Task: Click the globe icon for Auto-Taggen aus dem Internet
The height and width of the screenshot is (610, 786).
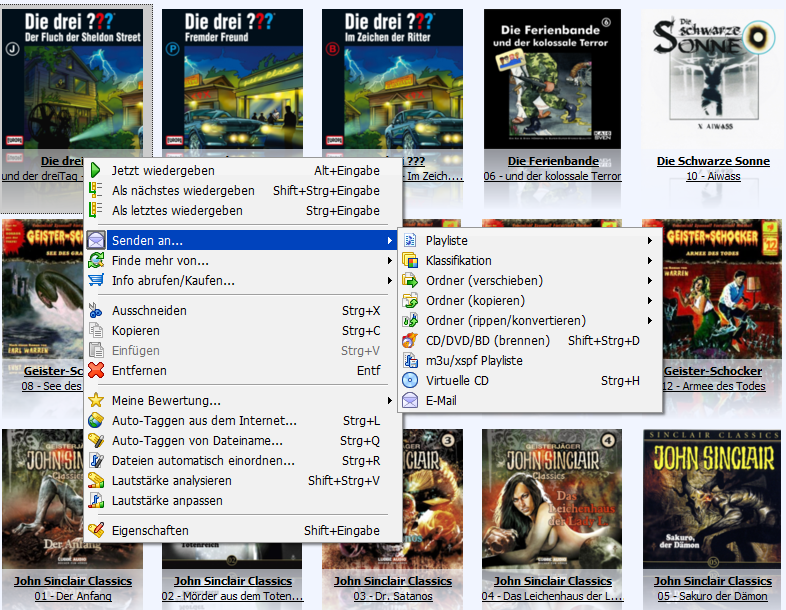Action: (x=96, y=421)
